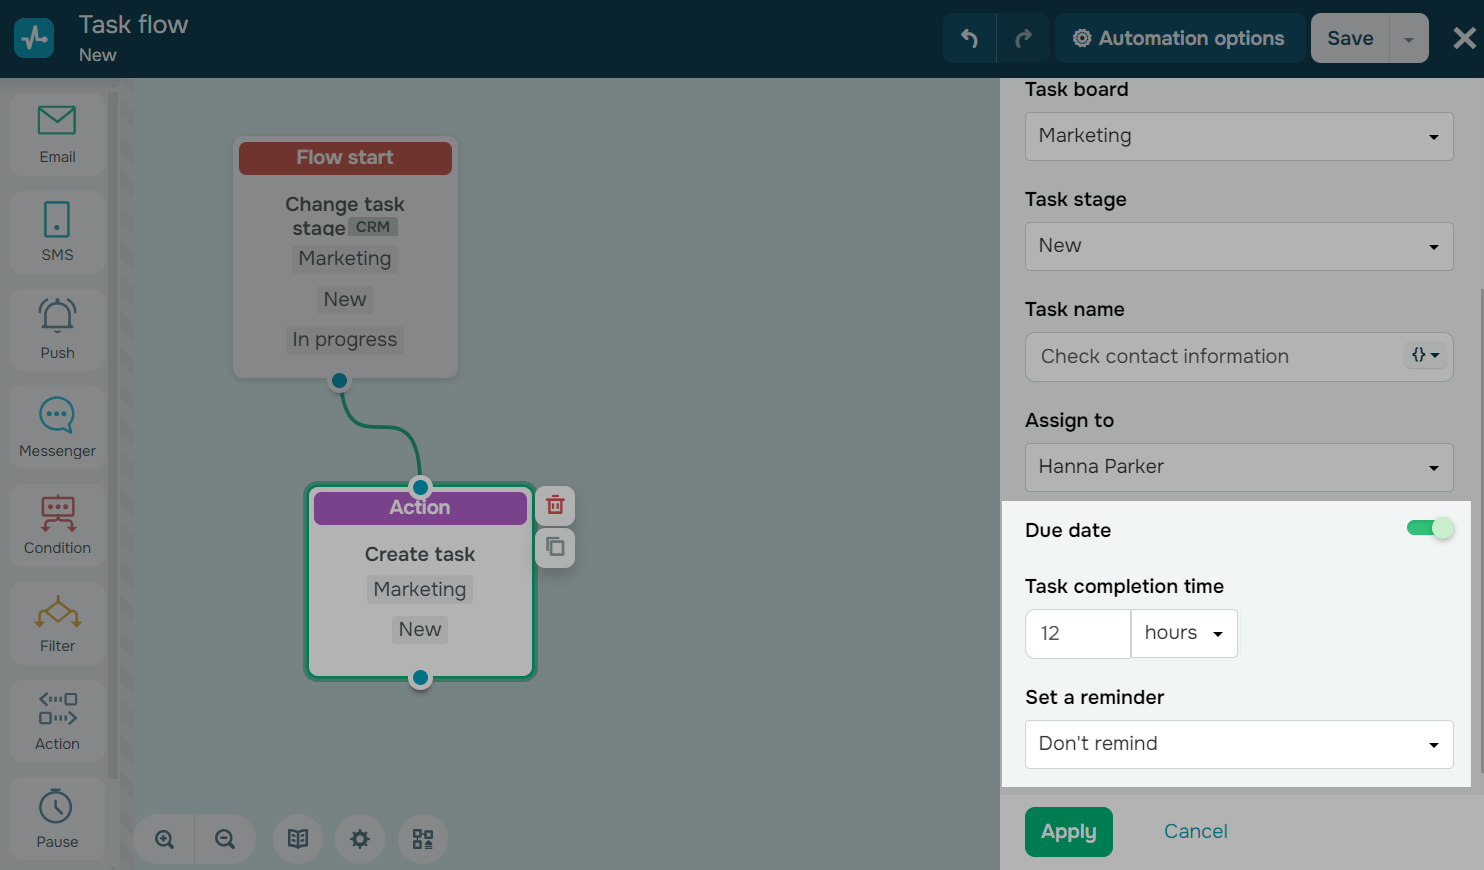Screen dimensions: 1484x870
Task: Cancel the action changes
Action: click(x=1195, y=831)
